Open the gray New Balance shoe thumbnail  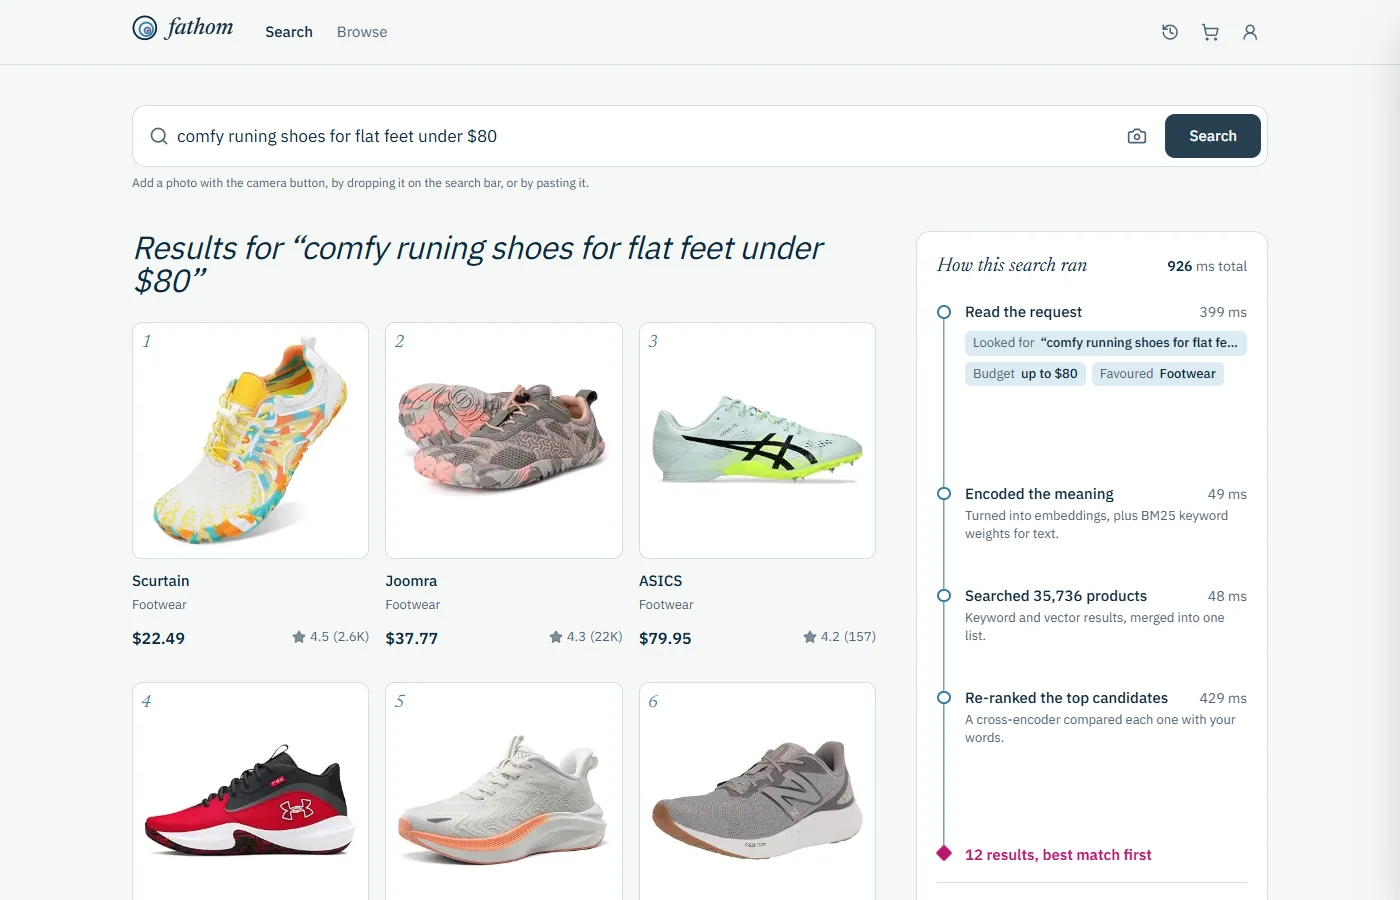[757, 792]
